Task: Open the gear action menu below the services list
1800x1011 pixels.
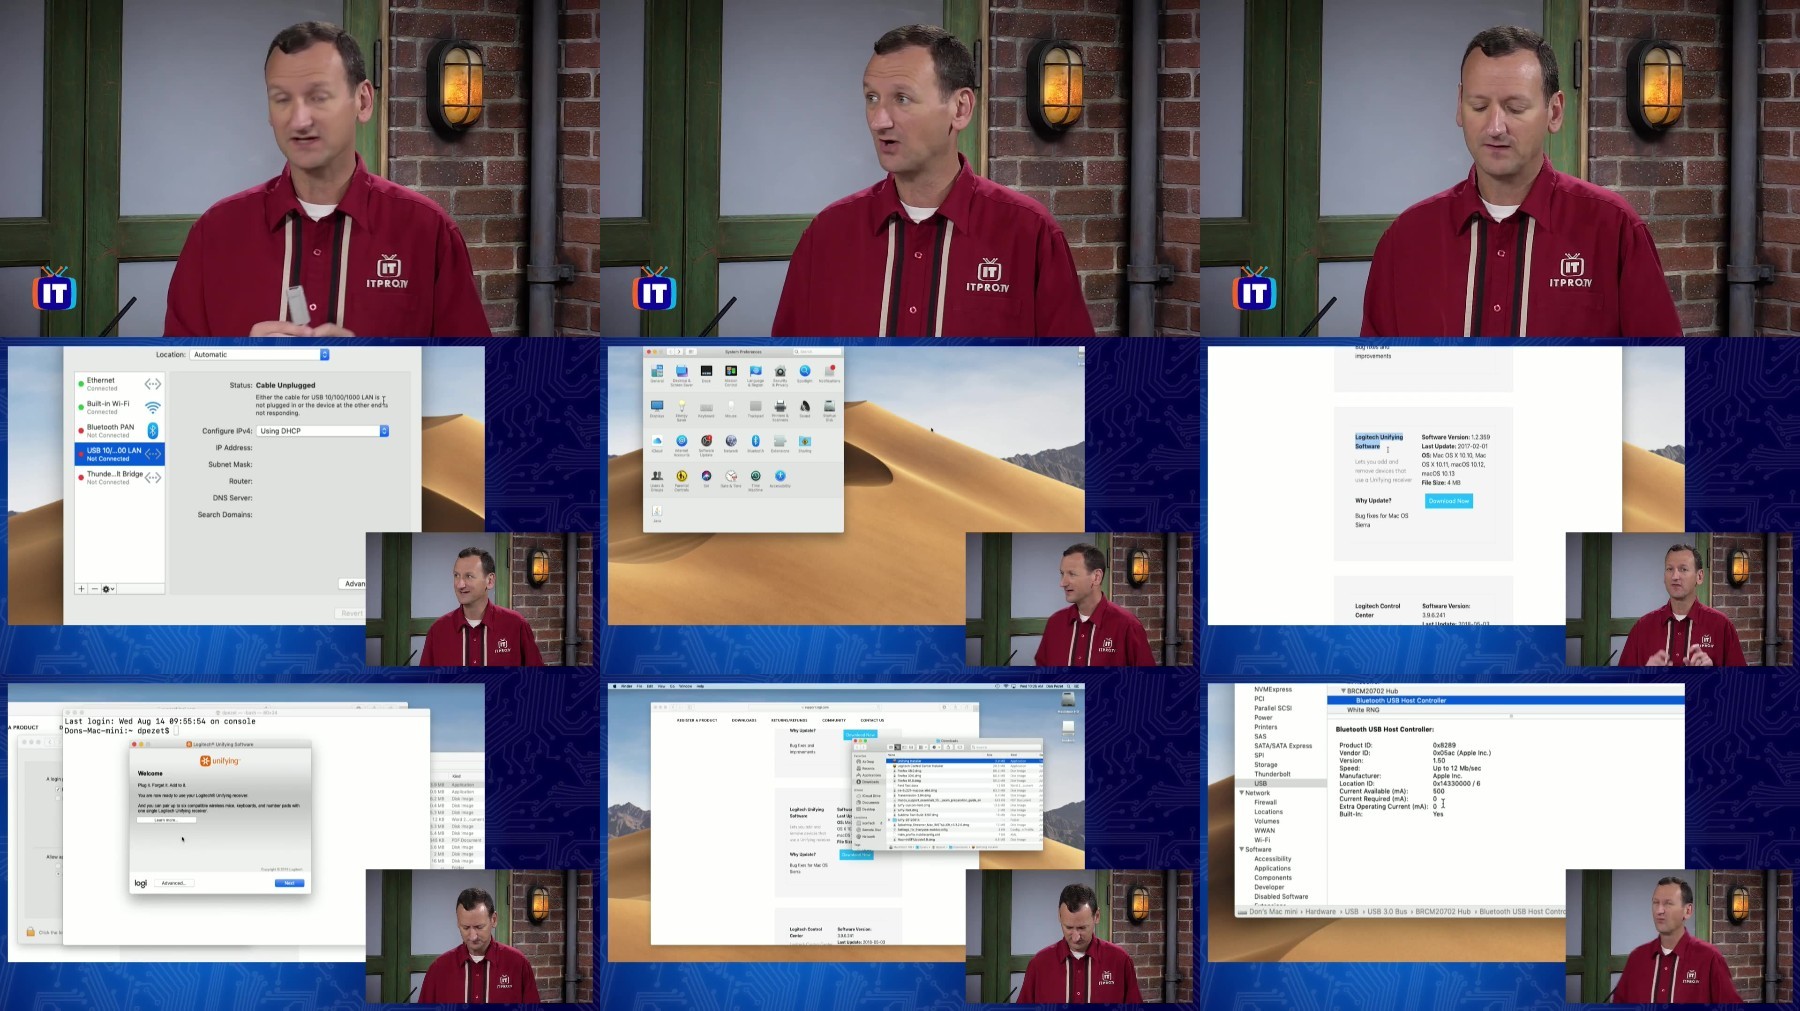Action: pyautogui.click(x=109, y=588)
